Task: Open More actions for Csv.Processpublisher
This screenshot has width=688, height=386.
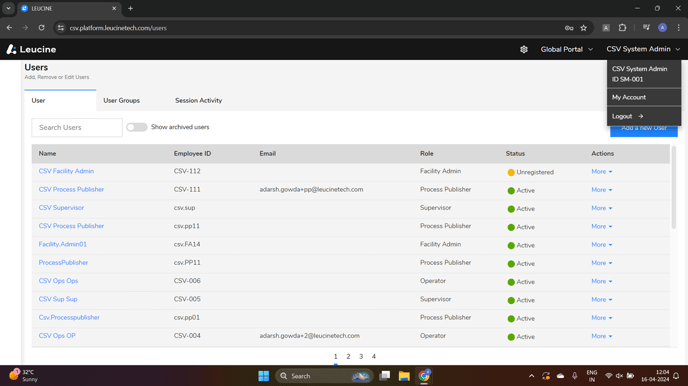Action: [x=602, y=318]
